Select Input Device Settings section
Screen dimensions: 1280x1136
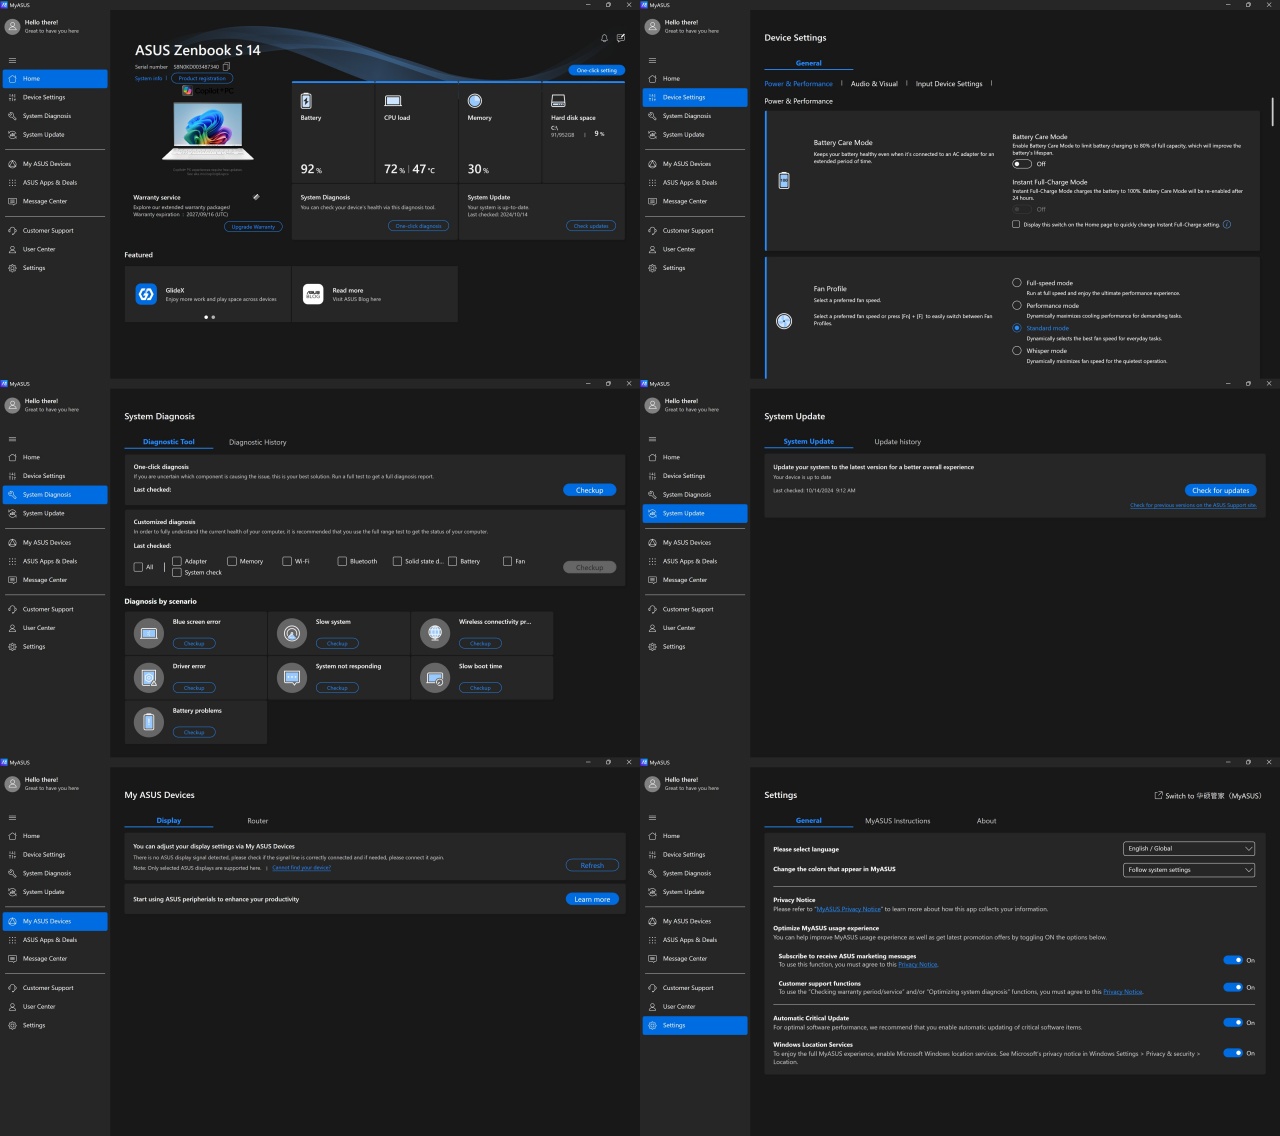(949, 84)
